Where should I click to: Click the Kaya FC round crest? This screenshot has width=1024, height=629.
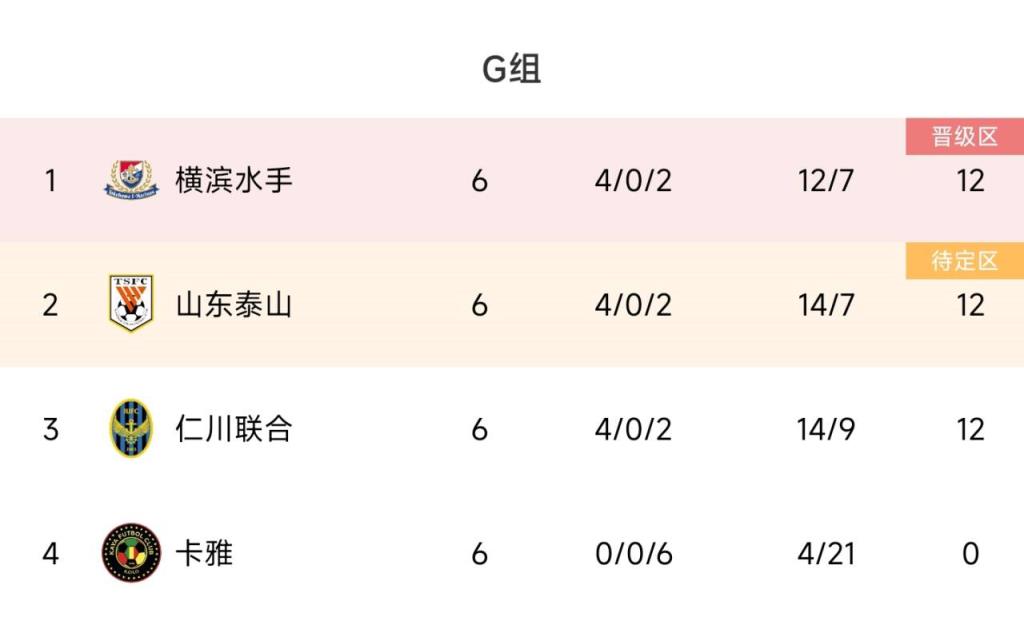click(131, 553)
